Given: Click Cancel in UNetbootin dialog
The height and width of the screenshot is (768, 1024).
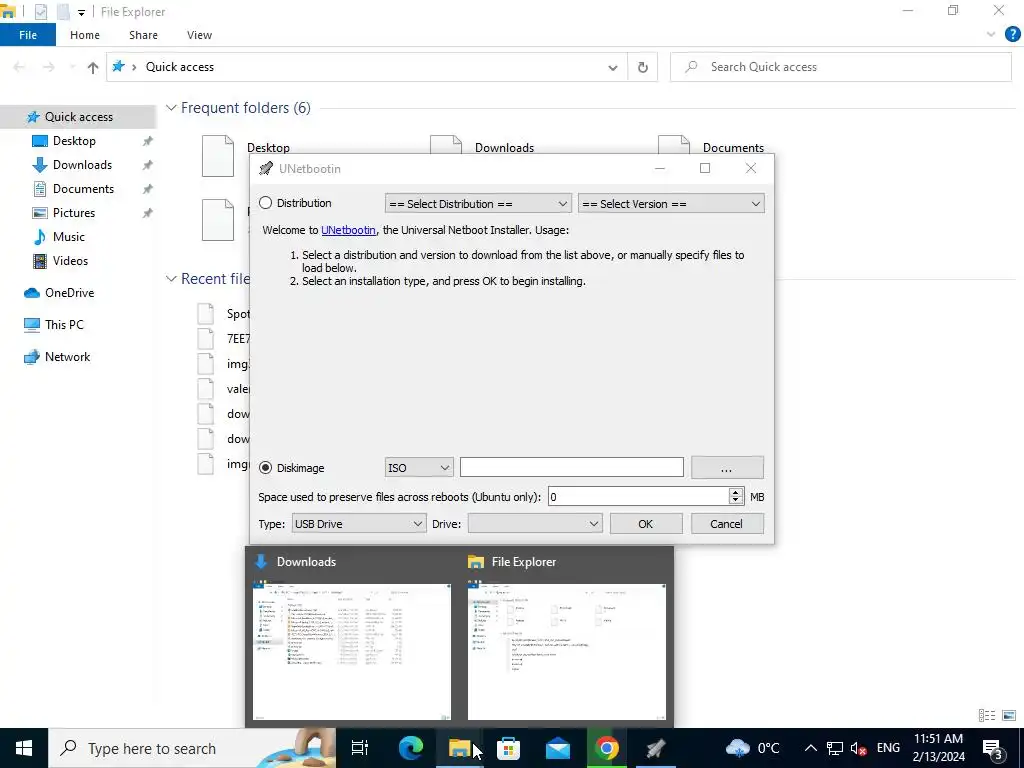Looking at the screenshot, I should [x=727, y=524].
